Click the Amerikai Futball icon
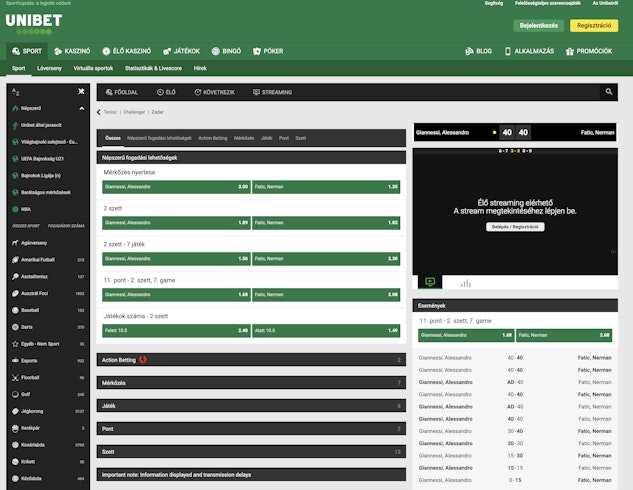The image size is (633, 490). tap(15, 260)
